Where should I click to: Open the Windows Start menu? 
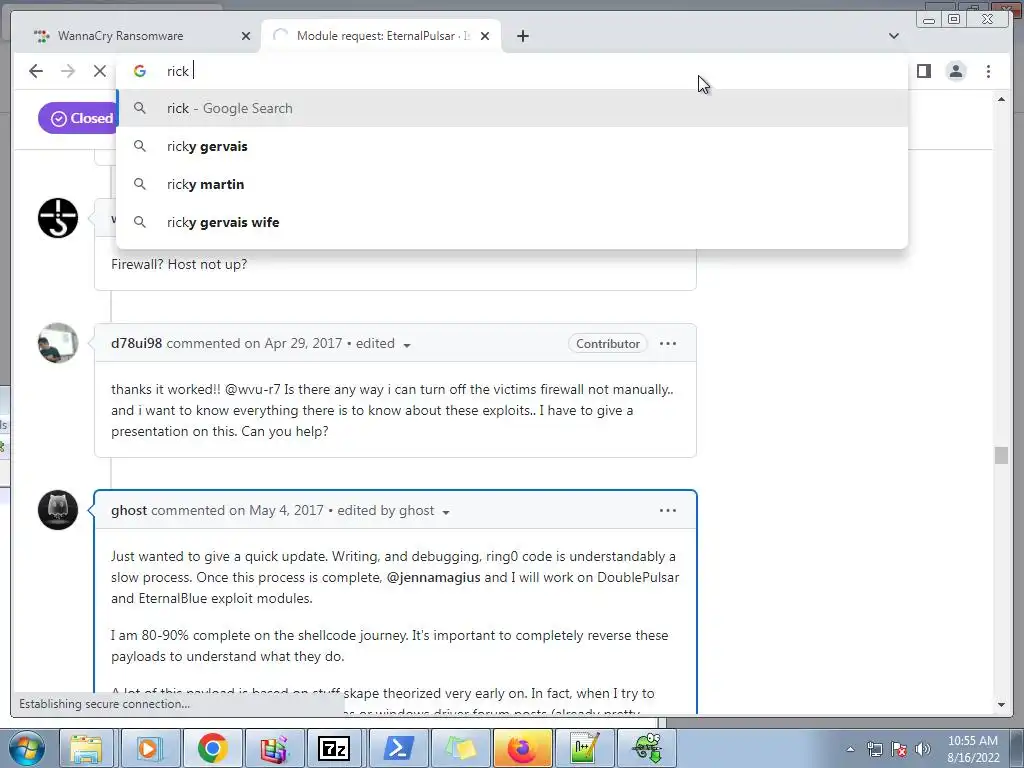[x=26, y=748]
